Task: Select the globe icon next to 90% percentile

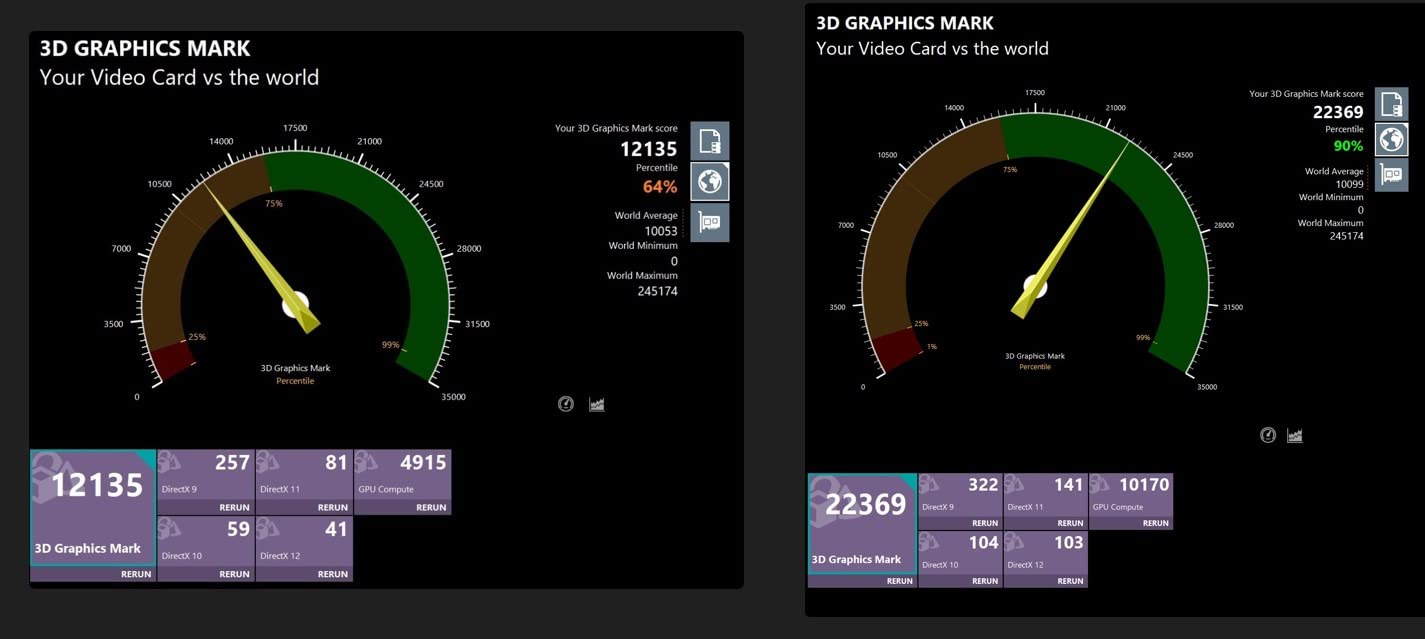Action: 1391,140
